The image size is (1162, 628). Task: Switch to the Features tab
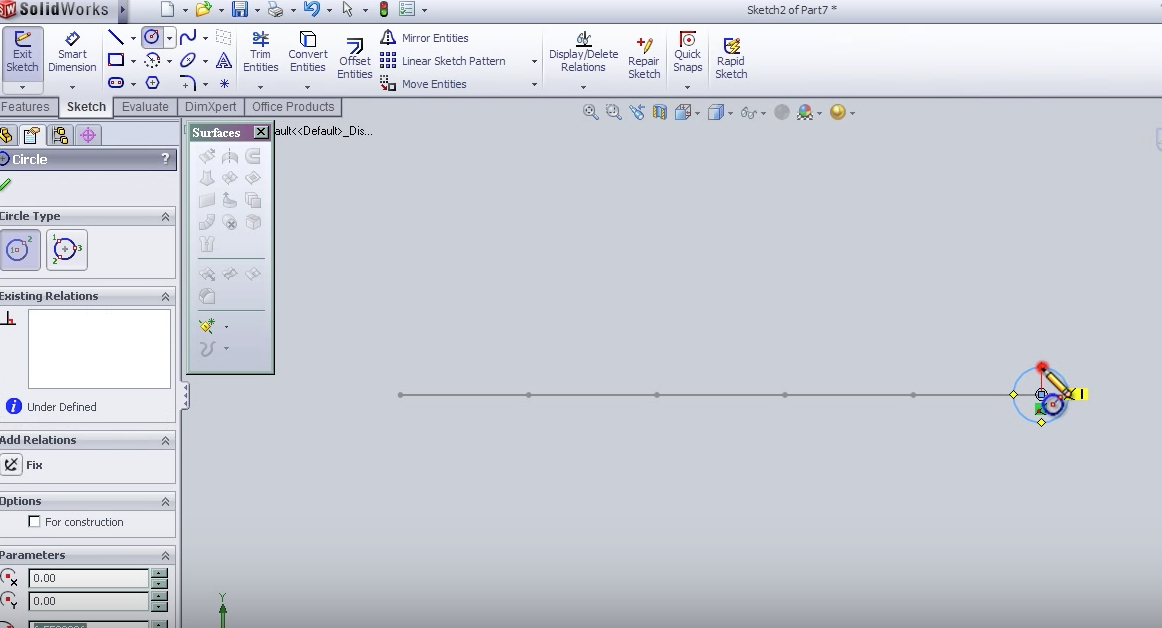(x=26, y=107)
